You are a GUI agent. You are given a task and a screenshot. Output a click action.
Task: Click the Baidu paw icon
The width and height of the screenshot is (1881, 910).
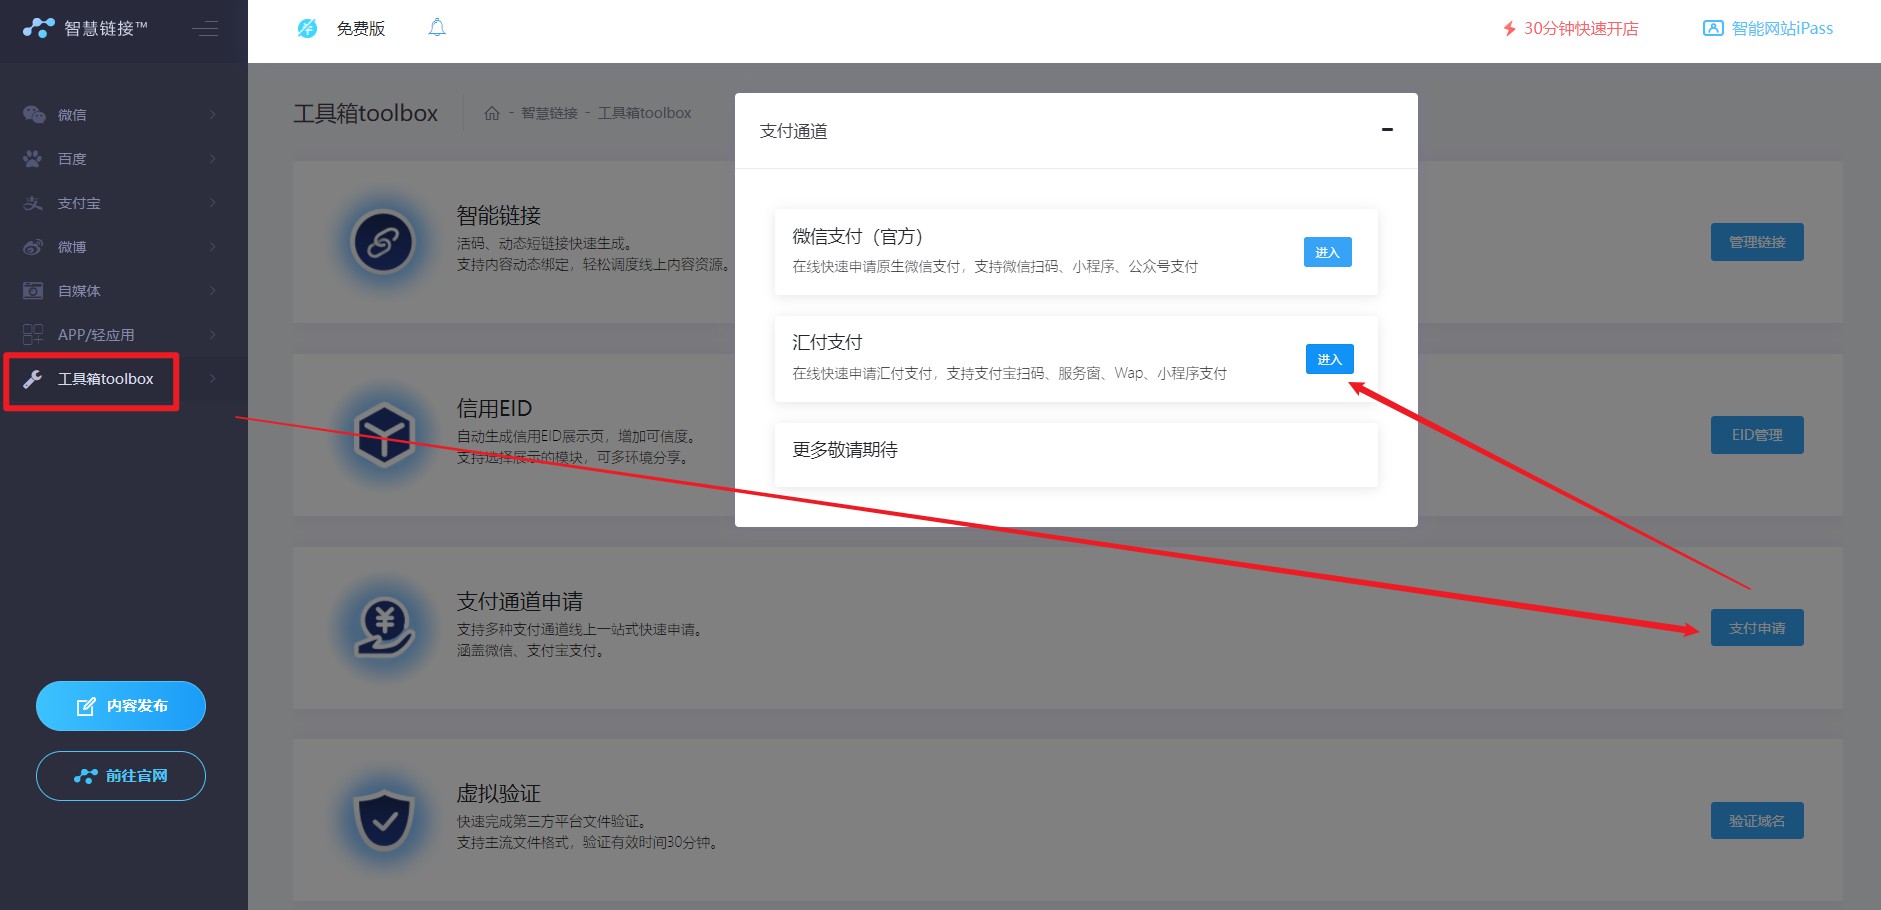coord(33,158)
